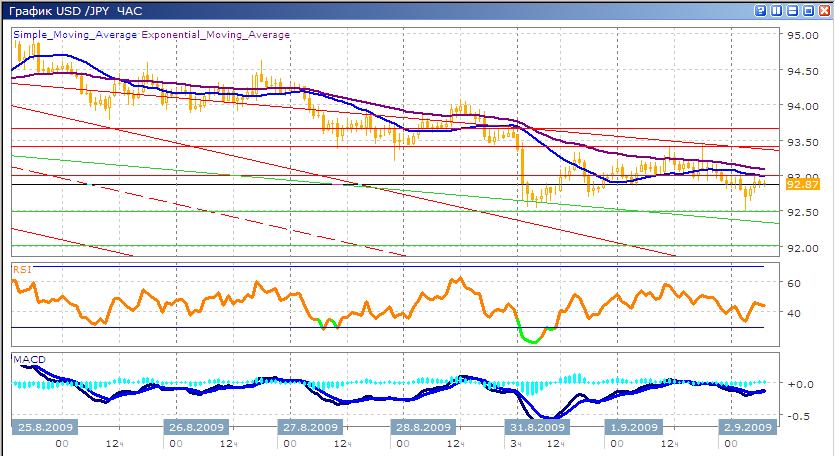
Task: Click the Exponential_Moving_Average legend label
Action: point(215,34)
